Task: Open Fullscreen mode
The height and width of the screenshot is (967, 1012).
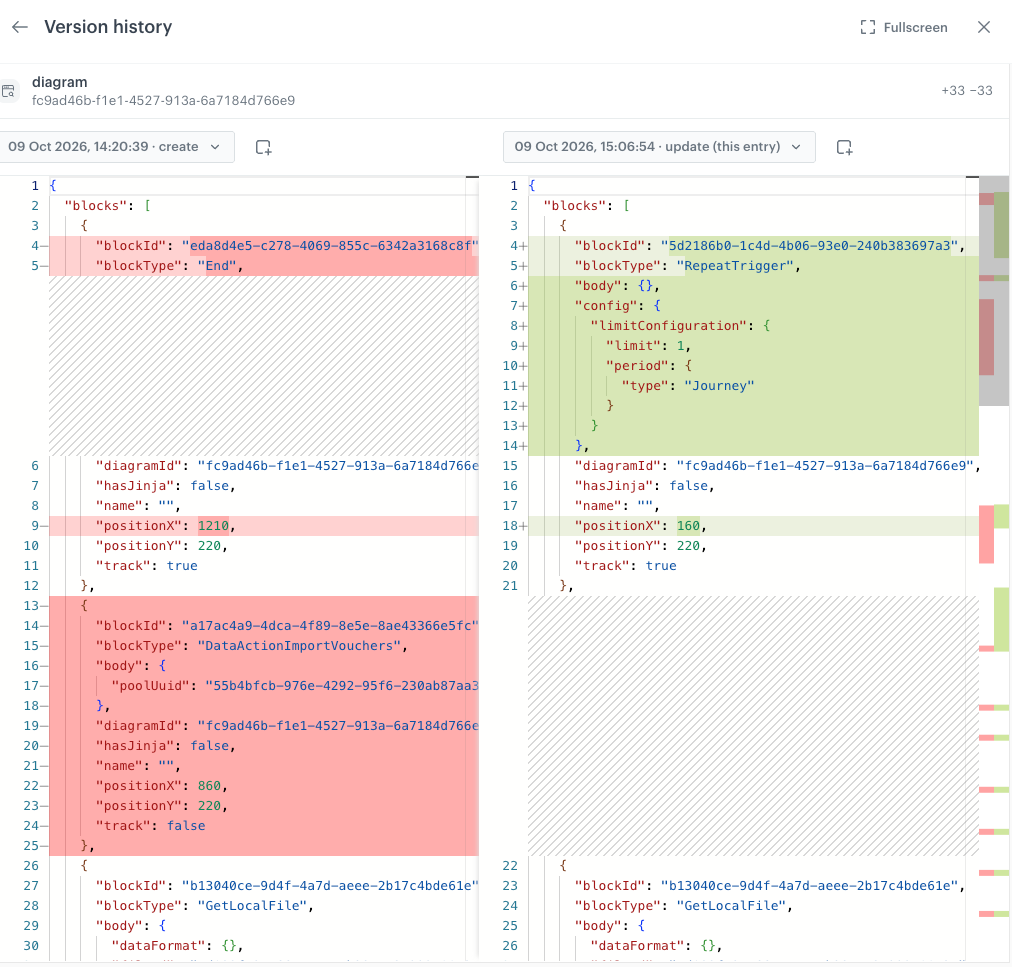Action: point(904,27)
